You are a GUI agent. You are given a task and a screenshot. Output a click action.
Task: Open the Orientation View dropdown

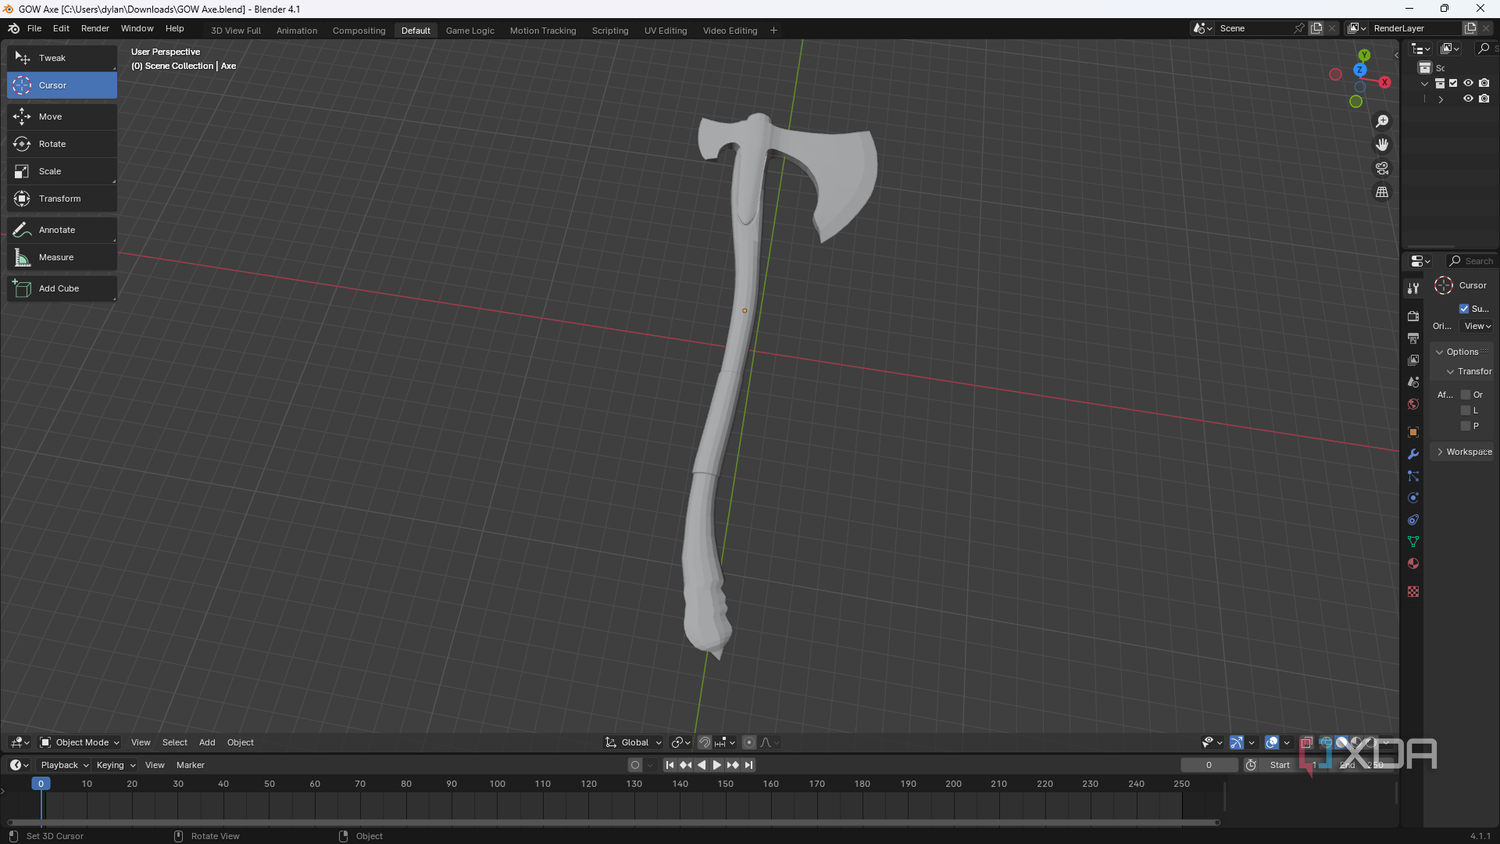point(1478,326)
